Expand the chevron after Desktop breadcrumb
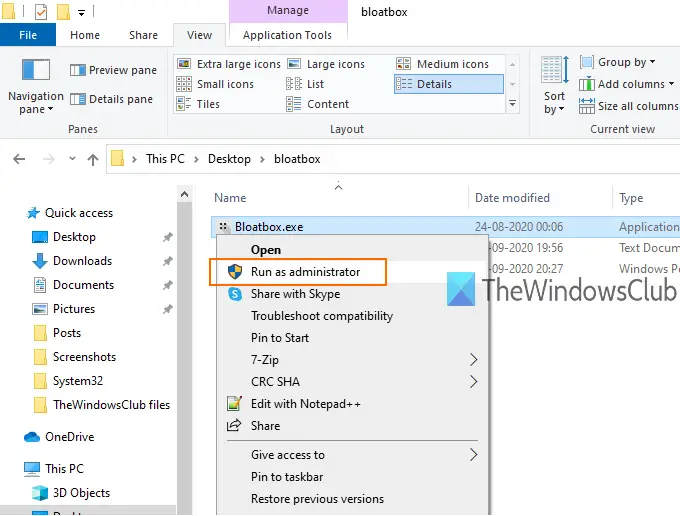This screenshot has width=680, height=516. coord(262,160)
